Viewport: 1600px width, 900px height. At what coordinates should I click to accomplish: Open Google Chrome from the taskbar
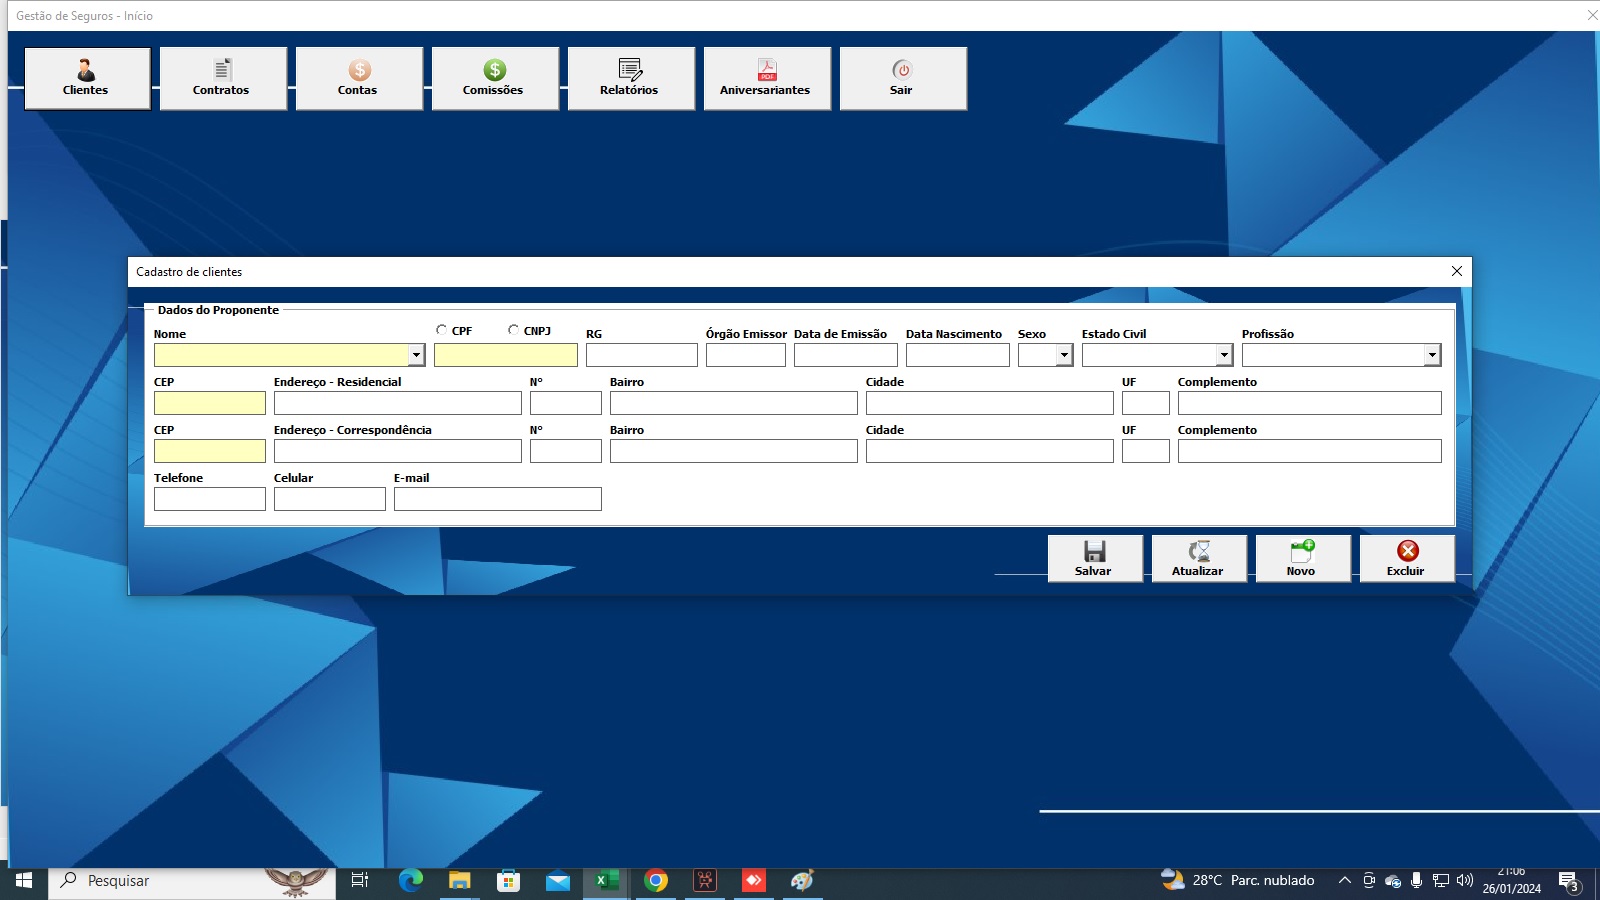pos(656,881)
